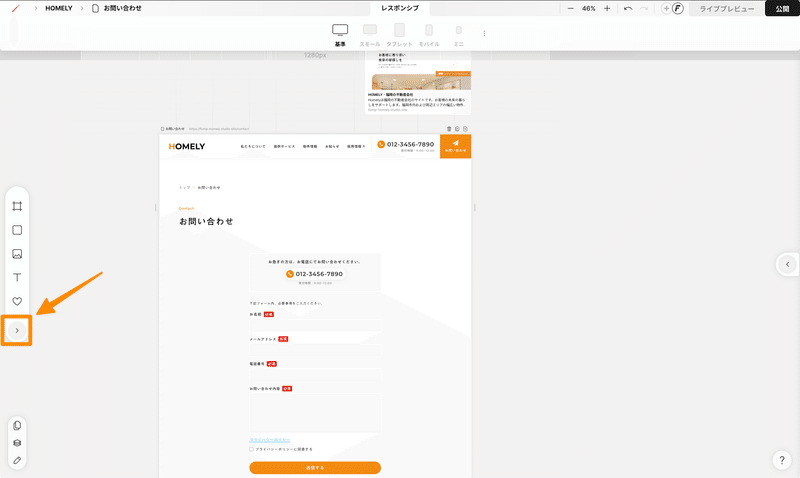Click the form phone number pill
This screenshot has width=800, height=478.
[x=315, y=274]
